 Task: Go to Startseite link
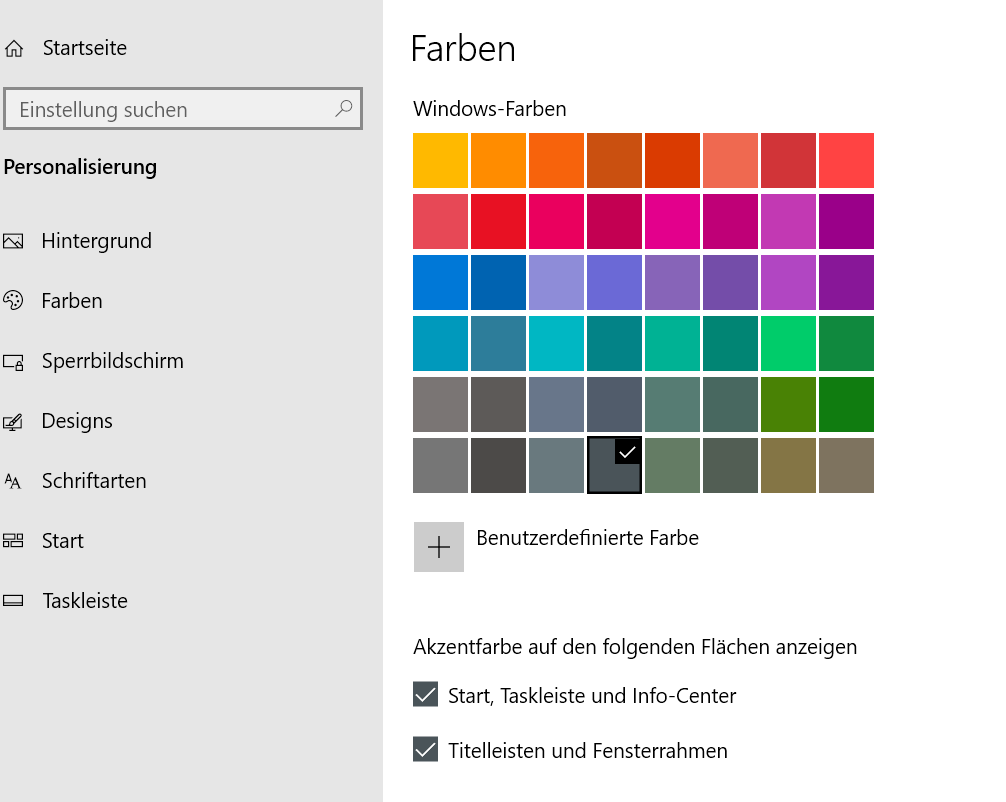84,48
